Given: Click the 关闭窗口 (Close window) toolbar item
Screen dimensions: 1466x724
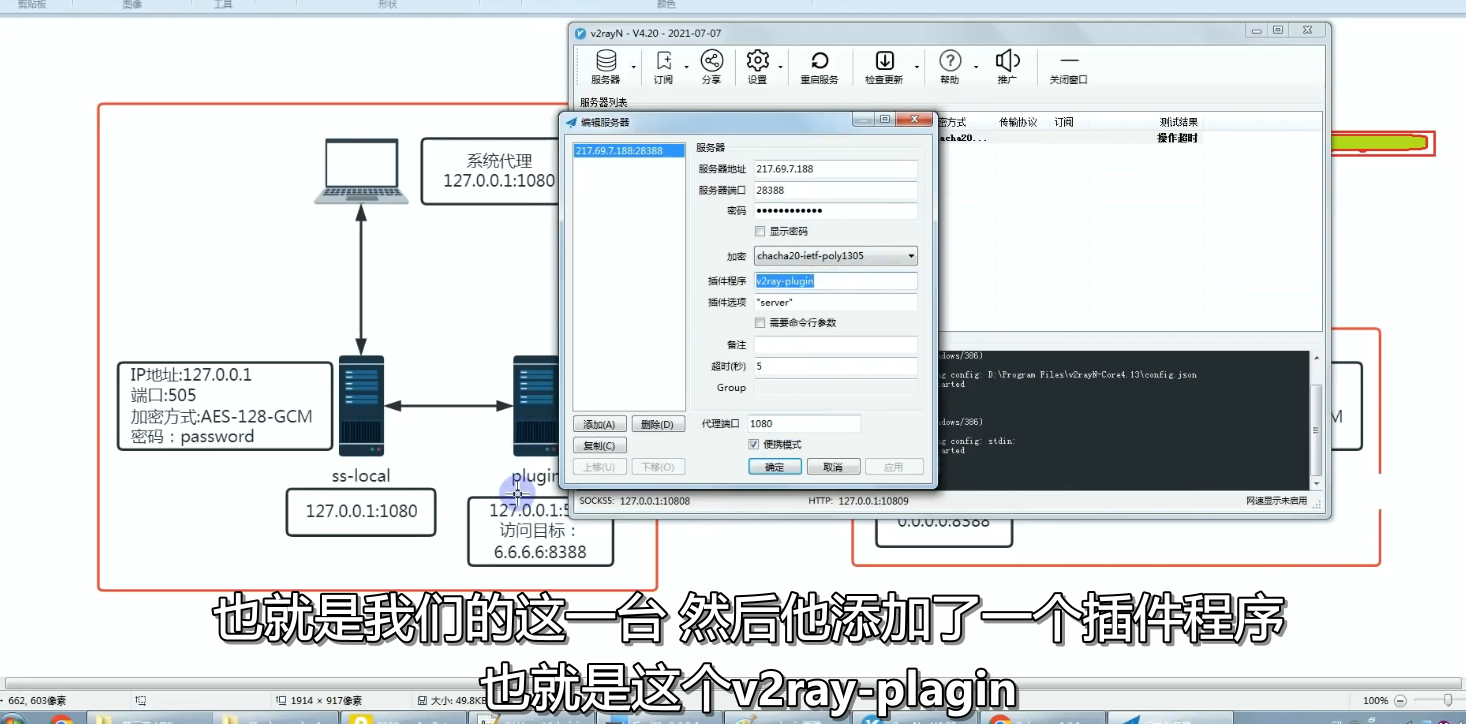Looking at the screenshot, I should click(1068, 67).
